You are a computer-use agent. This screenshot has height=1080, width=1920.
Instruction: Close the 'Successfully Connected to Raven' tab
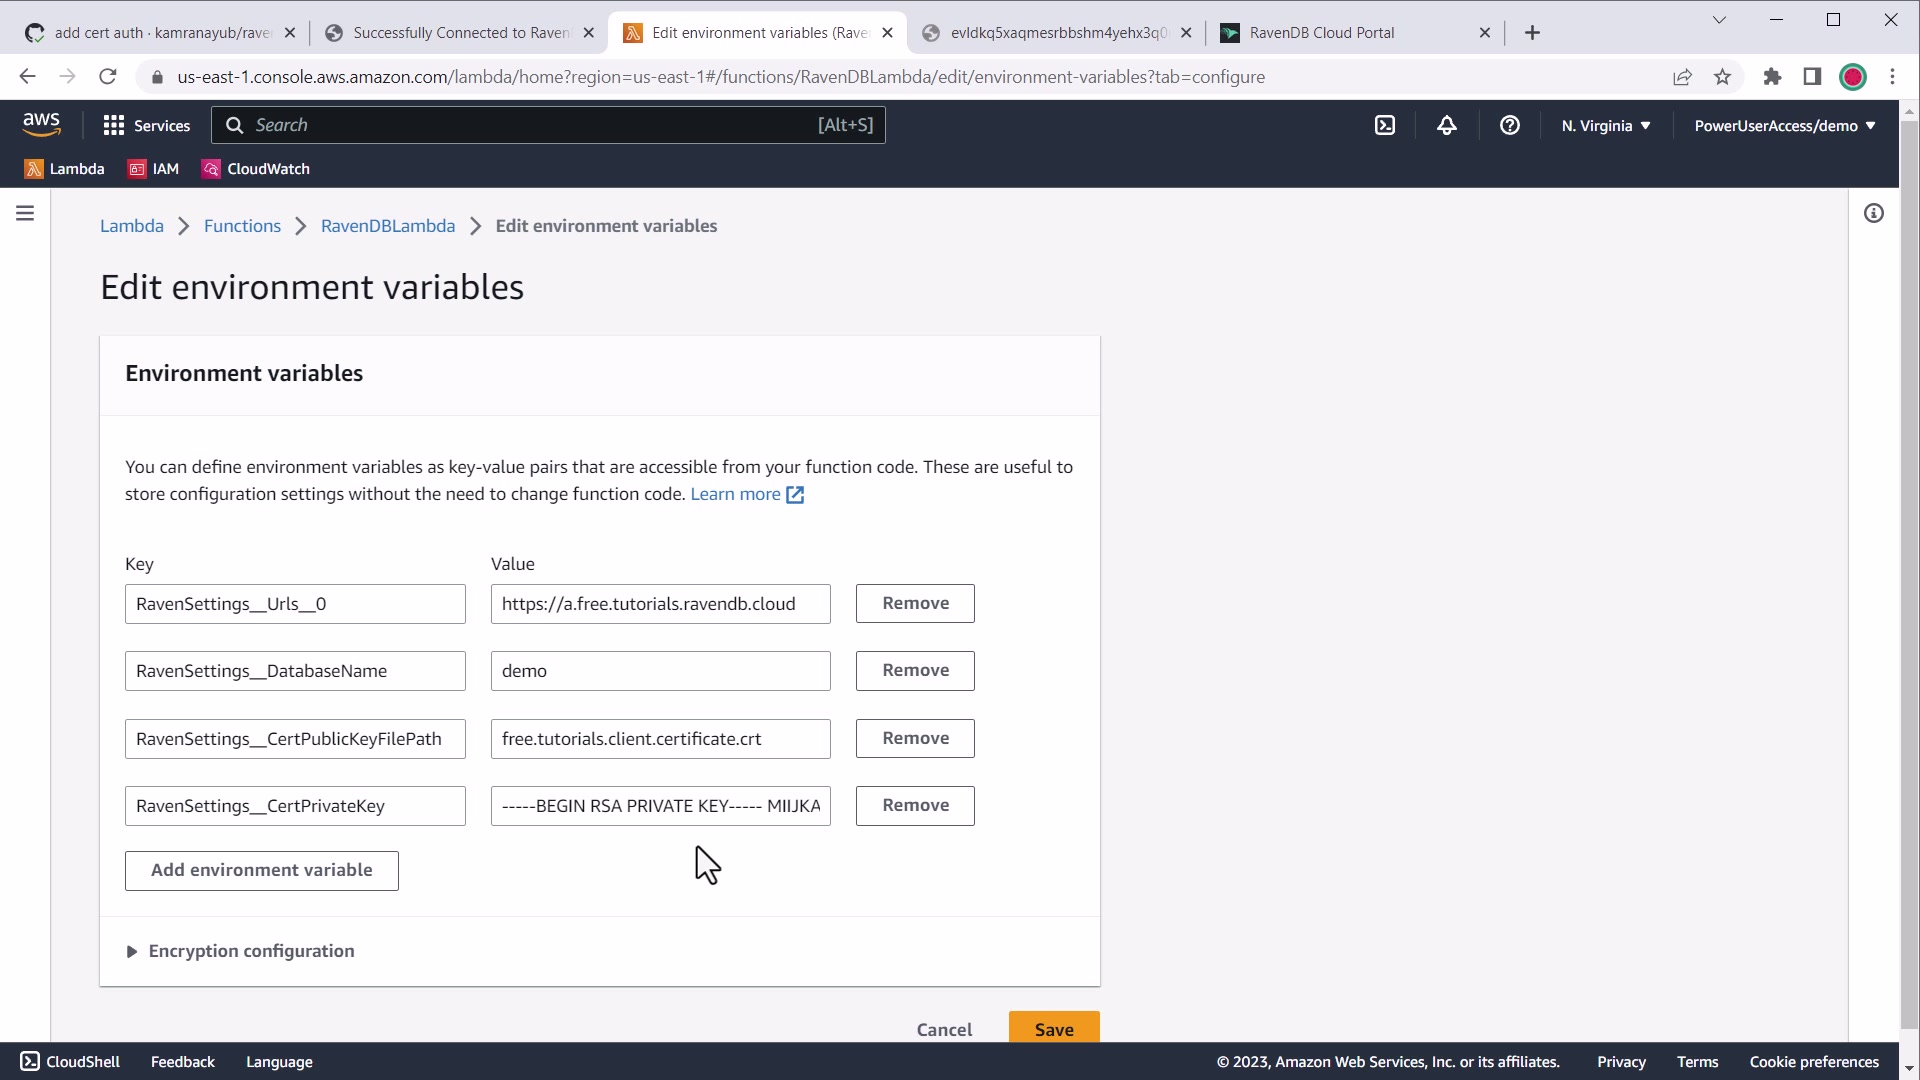point(589,33)
